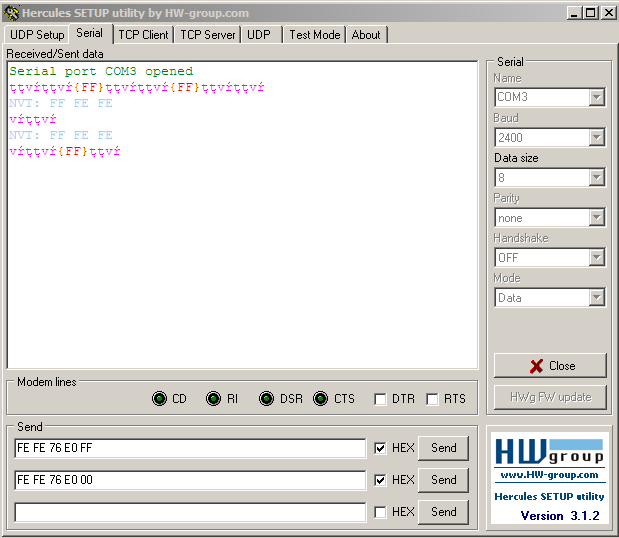Click the DSR modem line indicator
Viewport: 619px width, 538px height.
pos(267,399)
